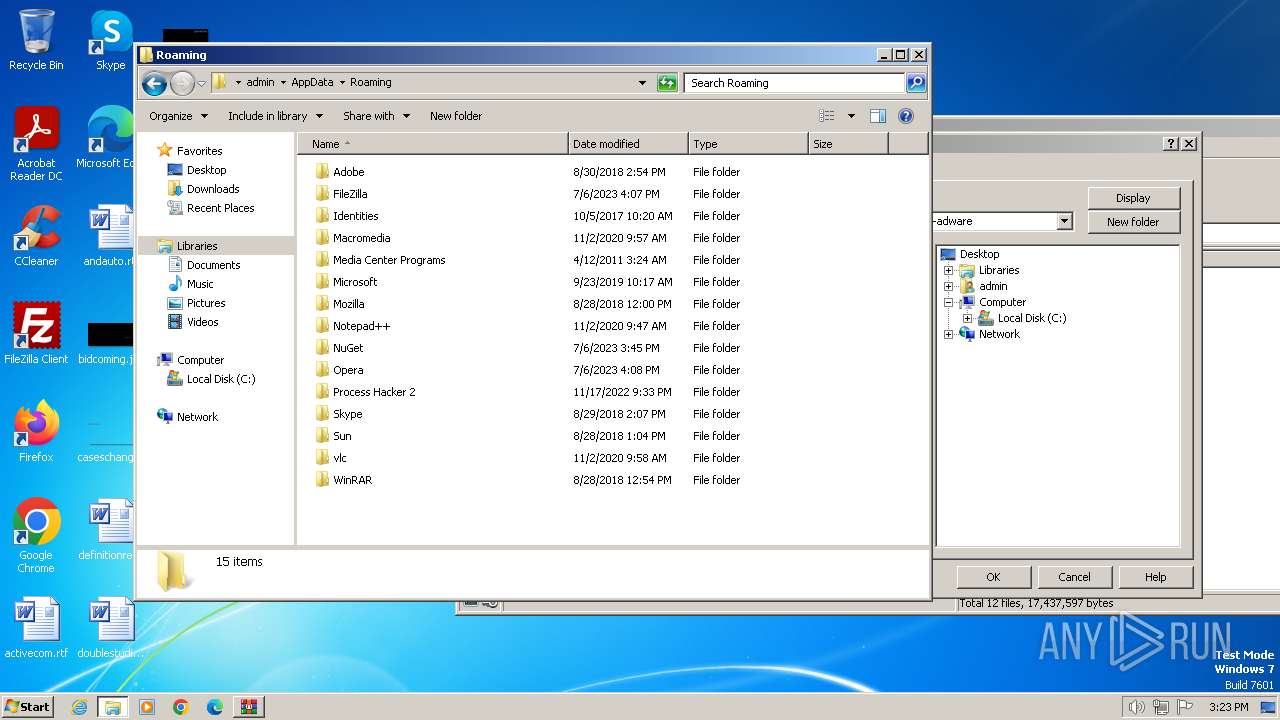Open the path combo box in dialog

click(1064, 221)
